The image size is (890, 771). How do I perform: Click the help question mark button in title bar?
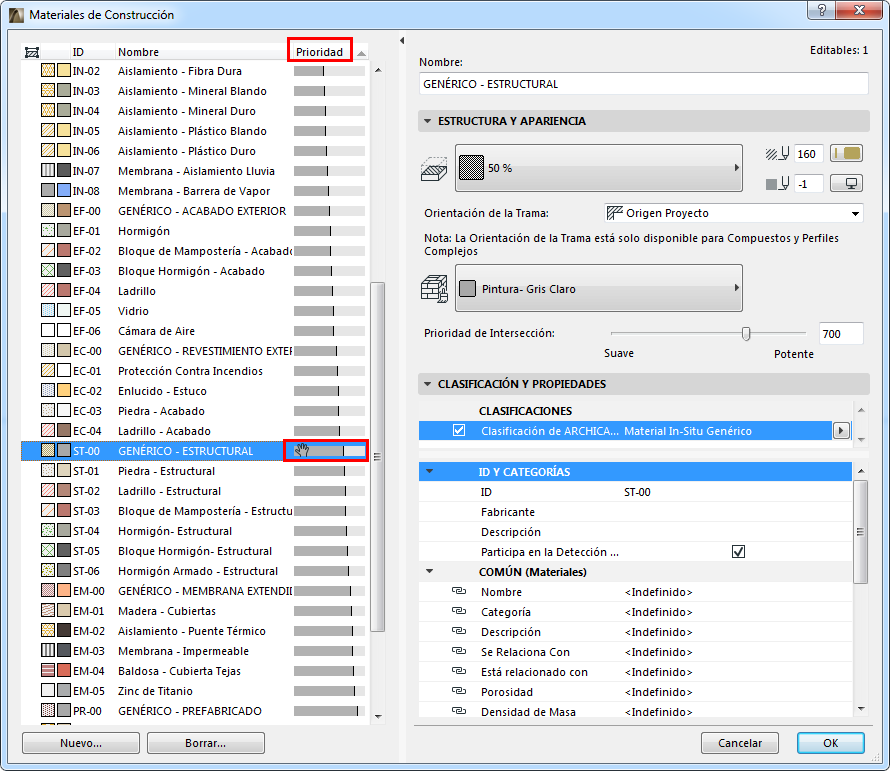(822, 10)
